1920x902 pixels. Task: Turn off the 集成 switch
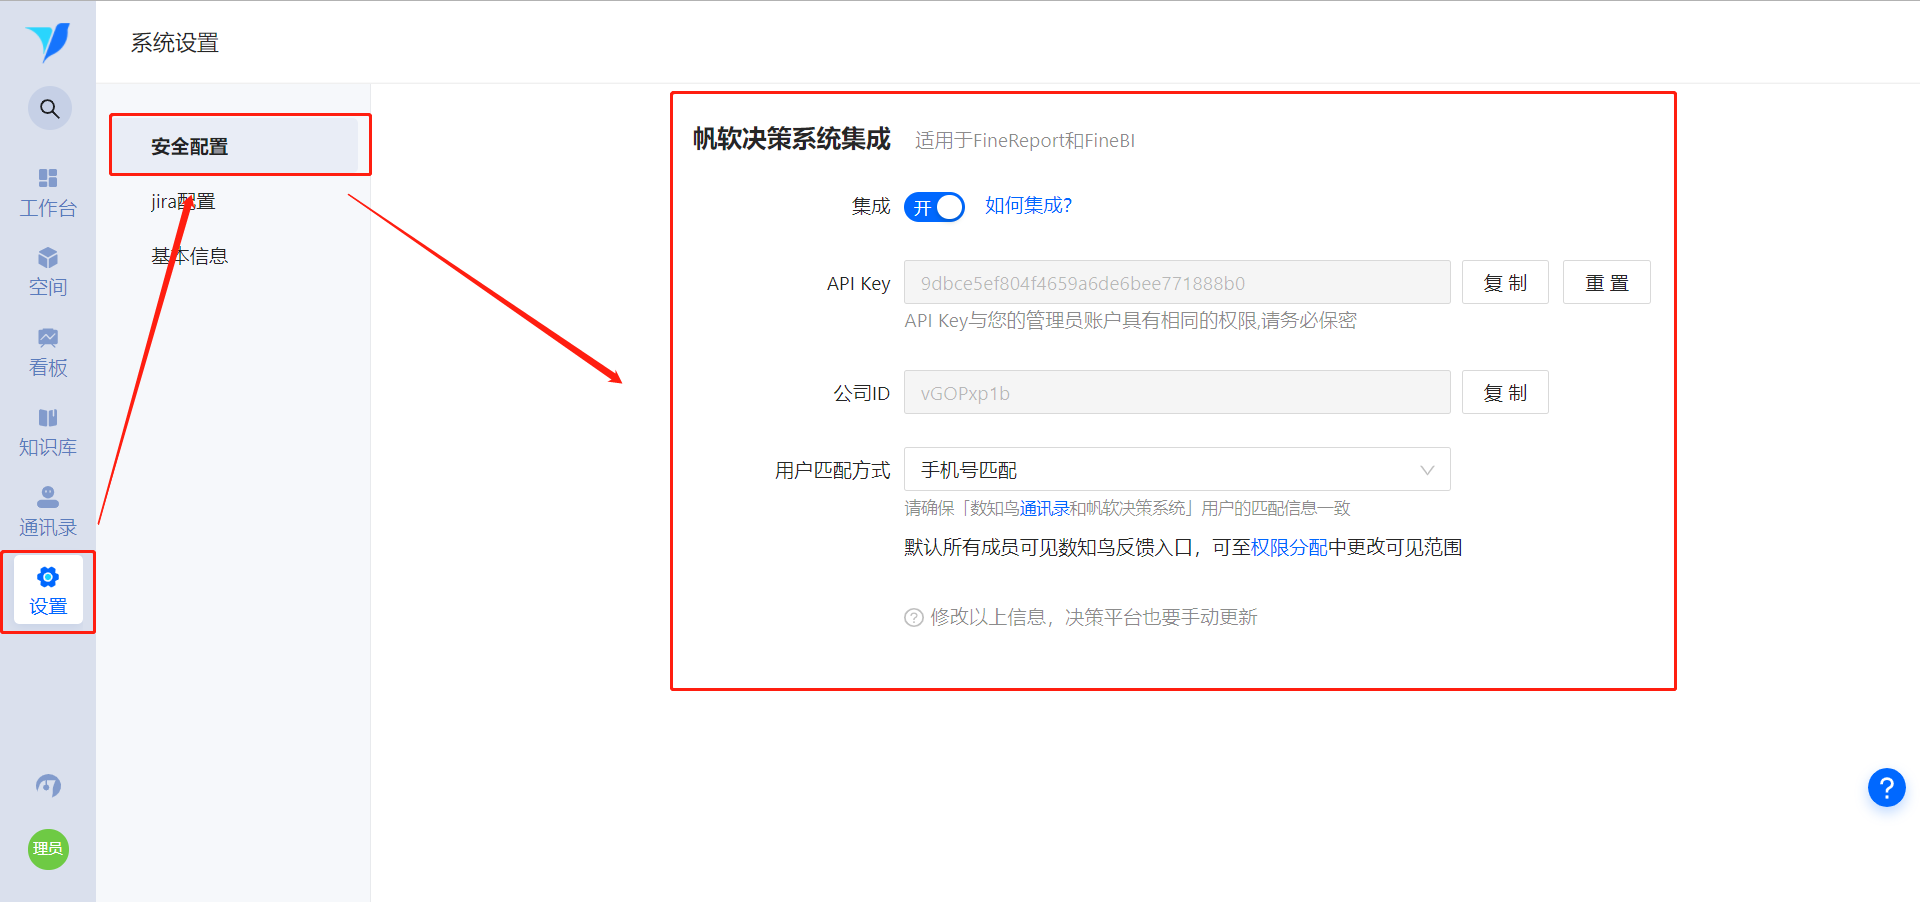pos(934,207)
